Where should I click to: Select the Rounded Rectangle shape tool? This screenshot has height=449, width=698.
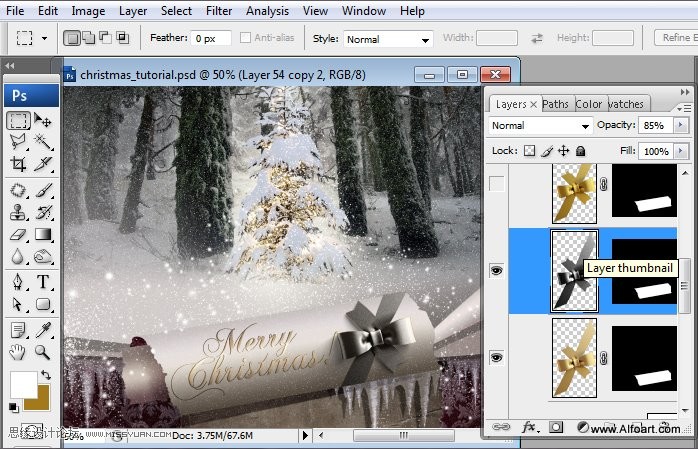tap(43, 304)
